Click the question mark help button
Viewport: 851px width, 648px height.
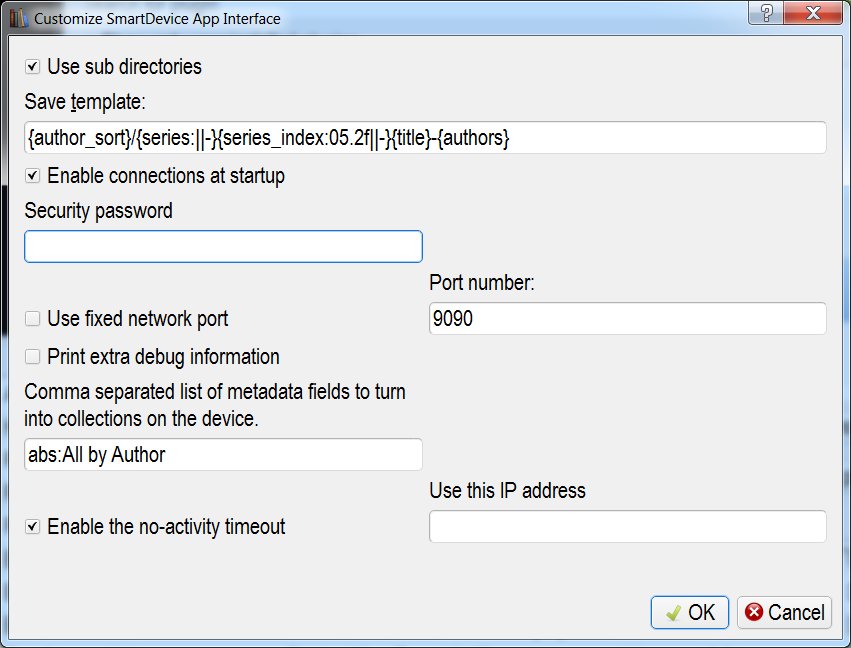766,12
